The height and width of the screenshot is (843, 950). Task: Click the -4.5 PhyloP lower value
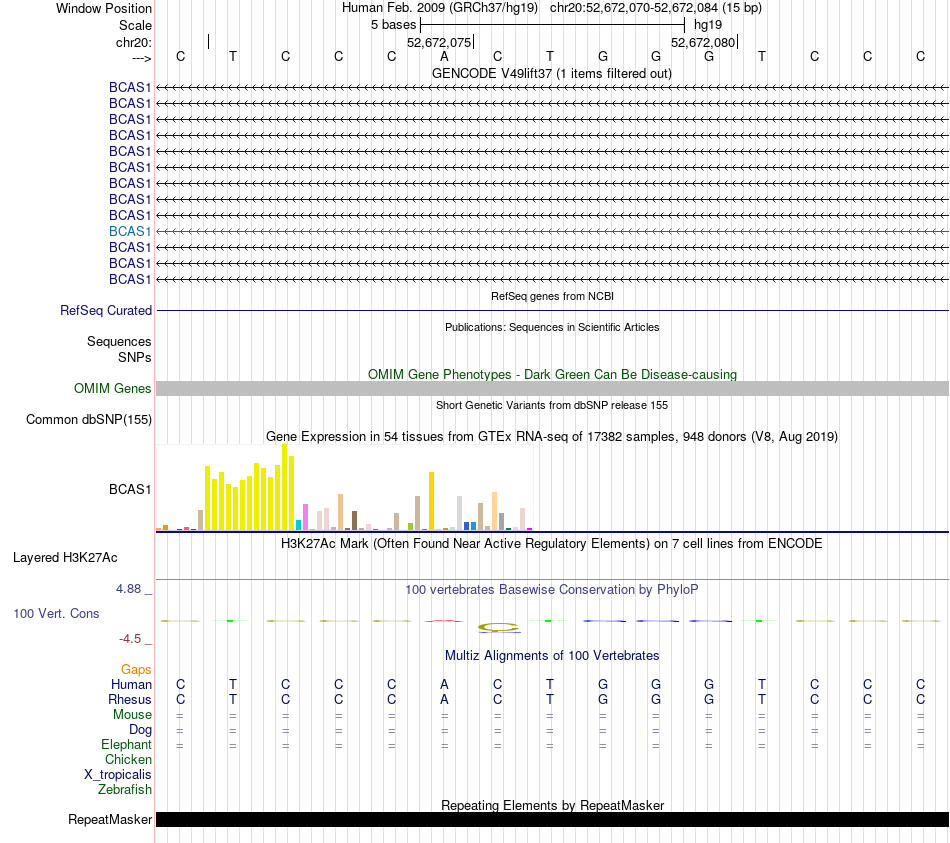(130, 639)
